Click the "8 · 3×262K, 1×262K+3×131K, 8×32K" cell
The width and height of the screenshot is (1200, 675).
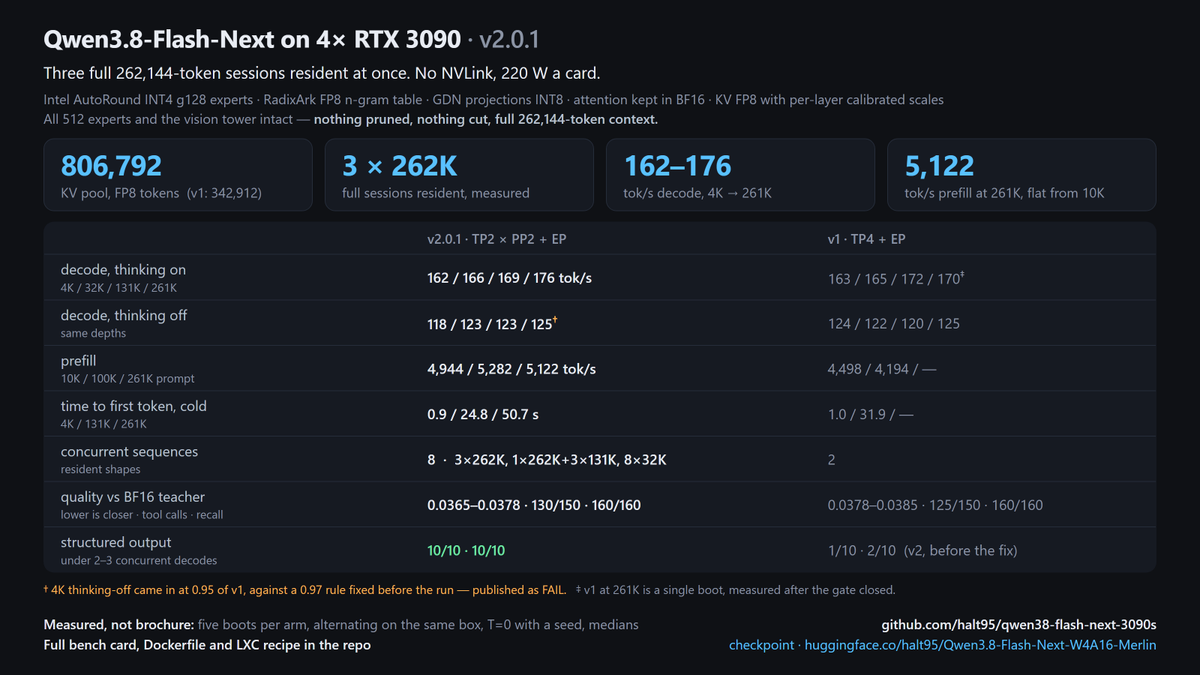[547, 460]
